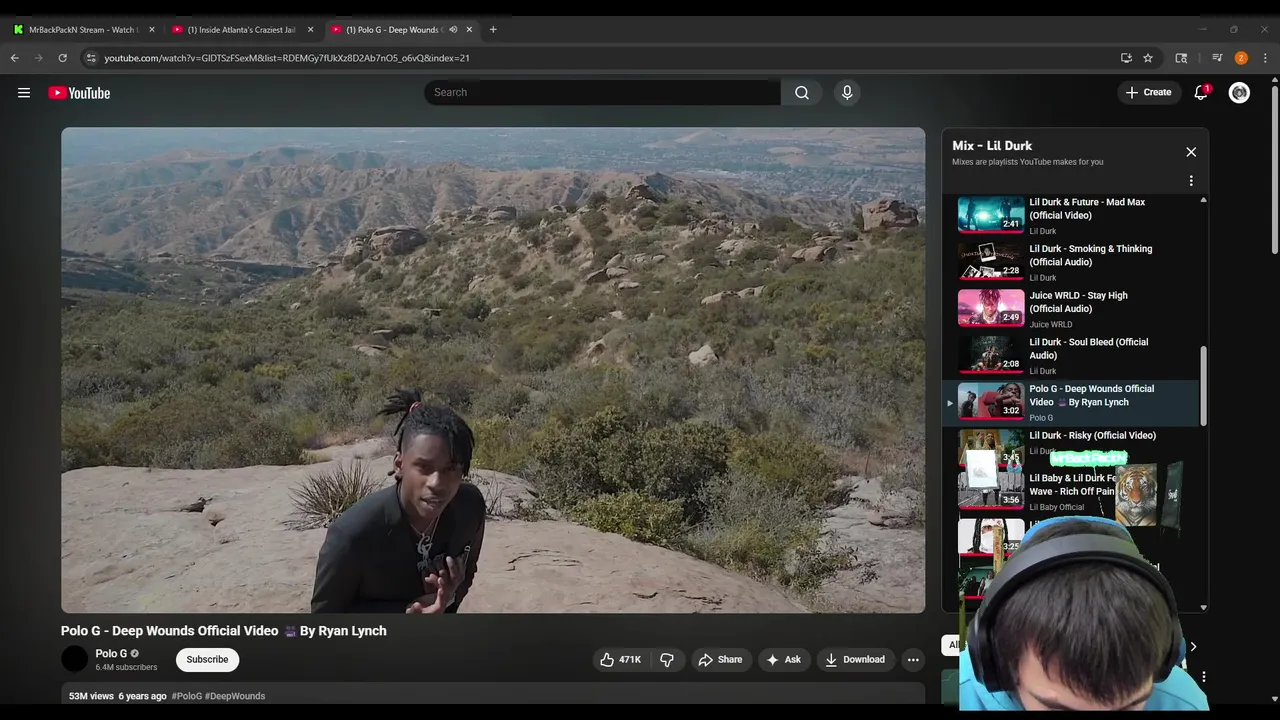This screenshot has width=1280, height=720.
Task: Open Polo G channel name link
Action: point(111,653)
